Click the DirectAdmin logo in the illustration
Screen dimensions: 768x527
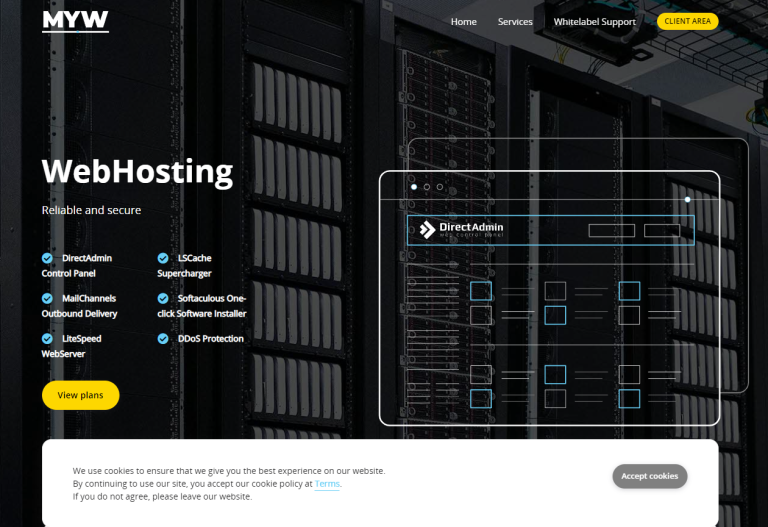point(462,230)
